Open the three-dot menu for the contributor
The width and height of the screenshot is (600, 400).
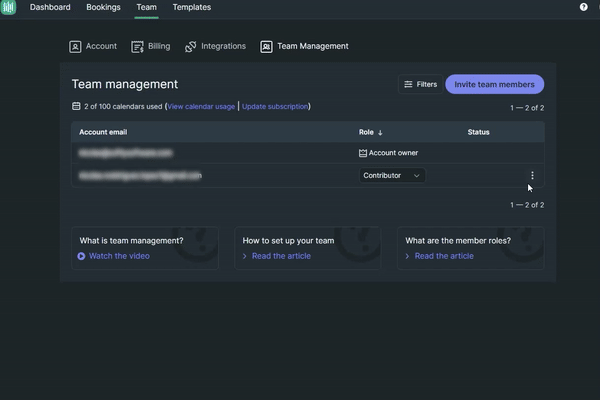coord(532,175)
